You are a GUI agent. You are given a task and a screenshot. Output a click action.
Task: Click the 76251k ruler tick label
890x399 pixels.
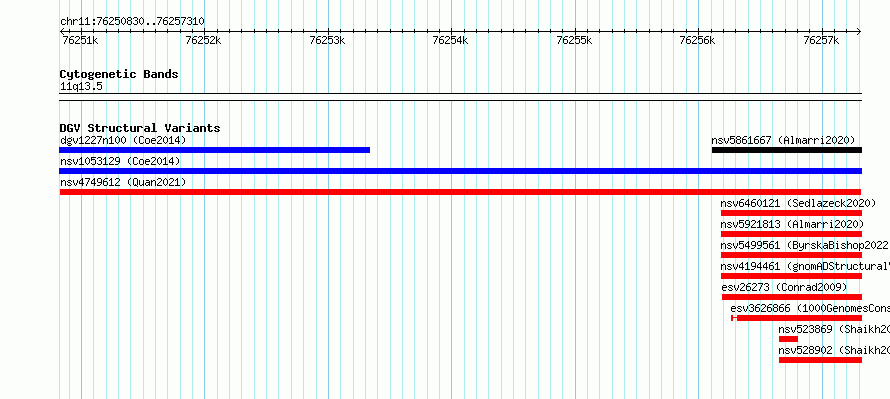(x=80, y=40)
